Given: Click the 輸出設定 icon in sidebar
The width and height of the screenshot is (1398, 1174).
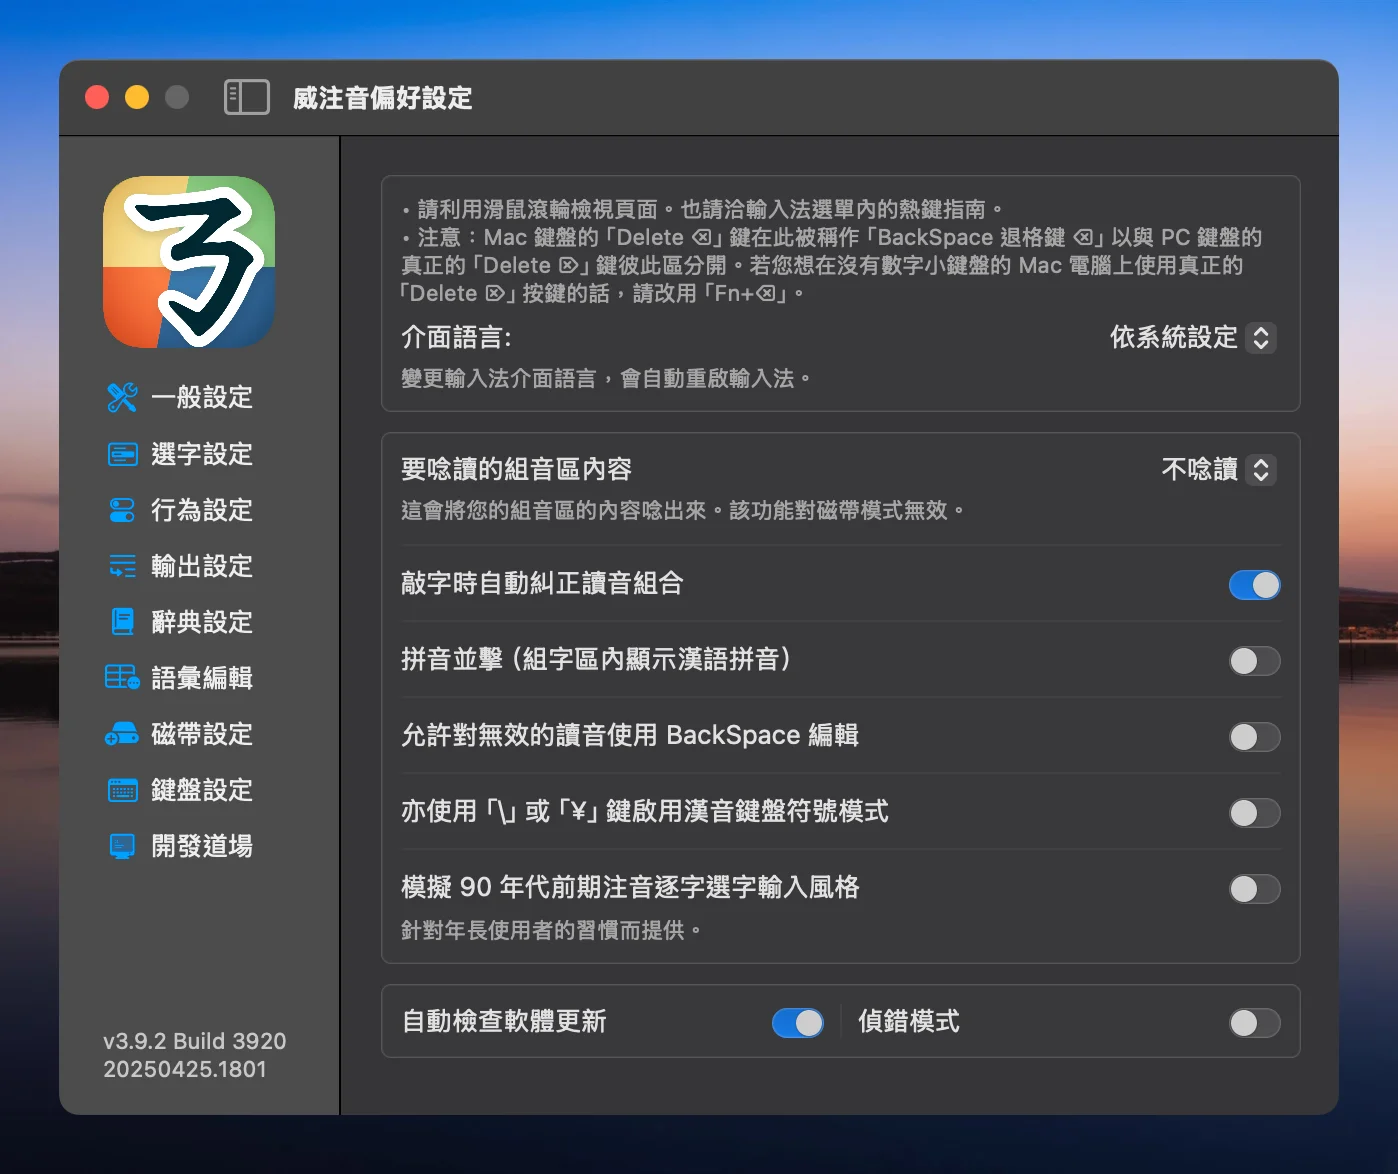Looking at the screenshot, I should tap(122, 566).
